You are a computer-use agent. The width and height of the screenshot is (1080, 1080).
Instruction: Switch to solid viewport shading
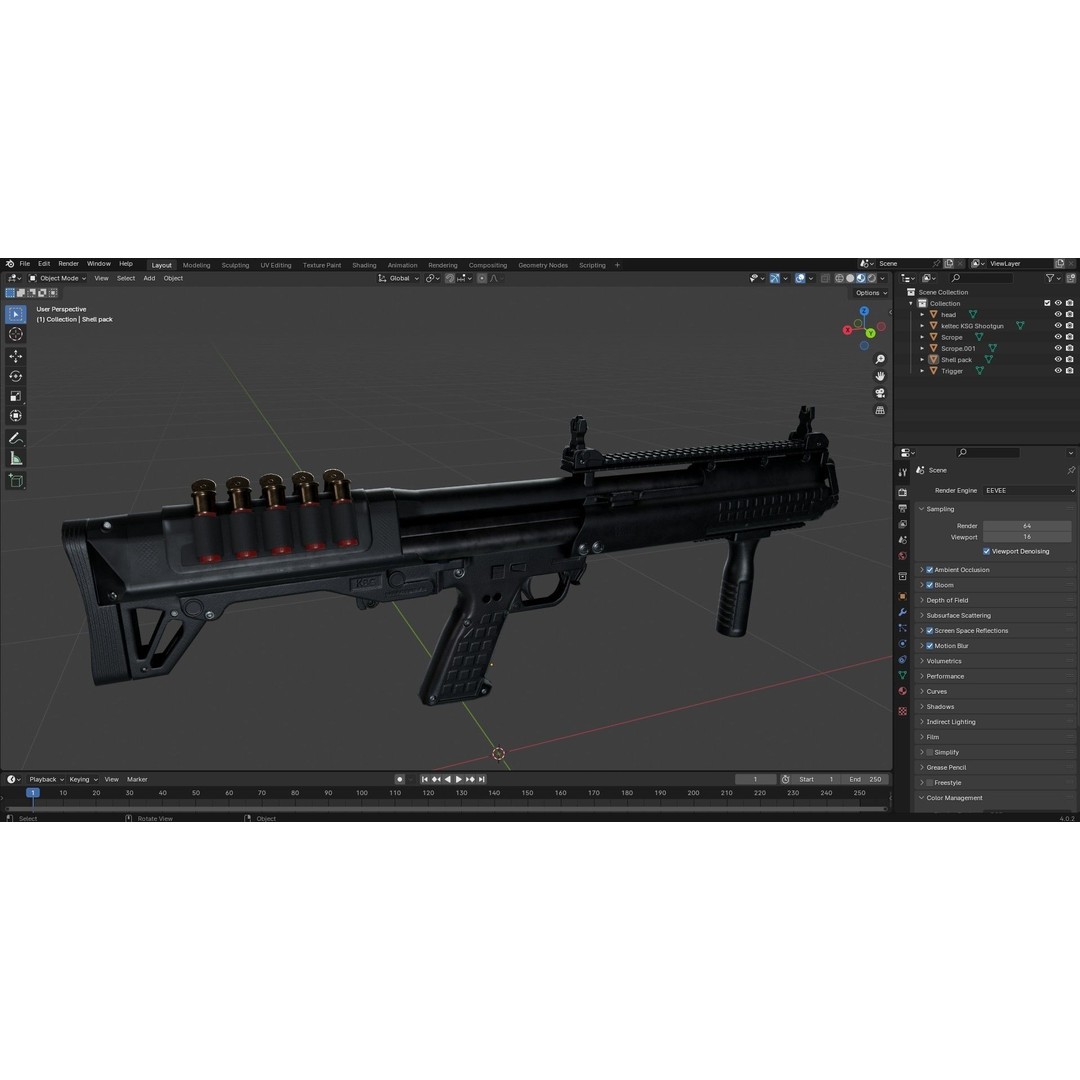click(x=850, y=278)
